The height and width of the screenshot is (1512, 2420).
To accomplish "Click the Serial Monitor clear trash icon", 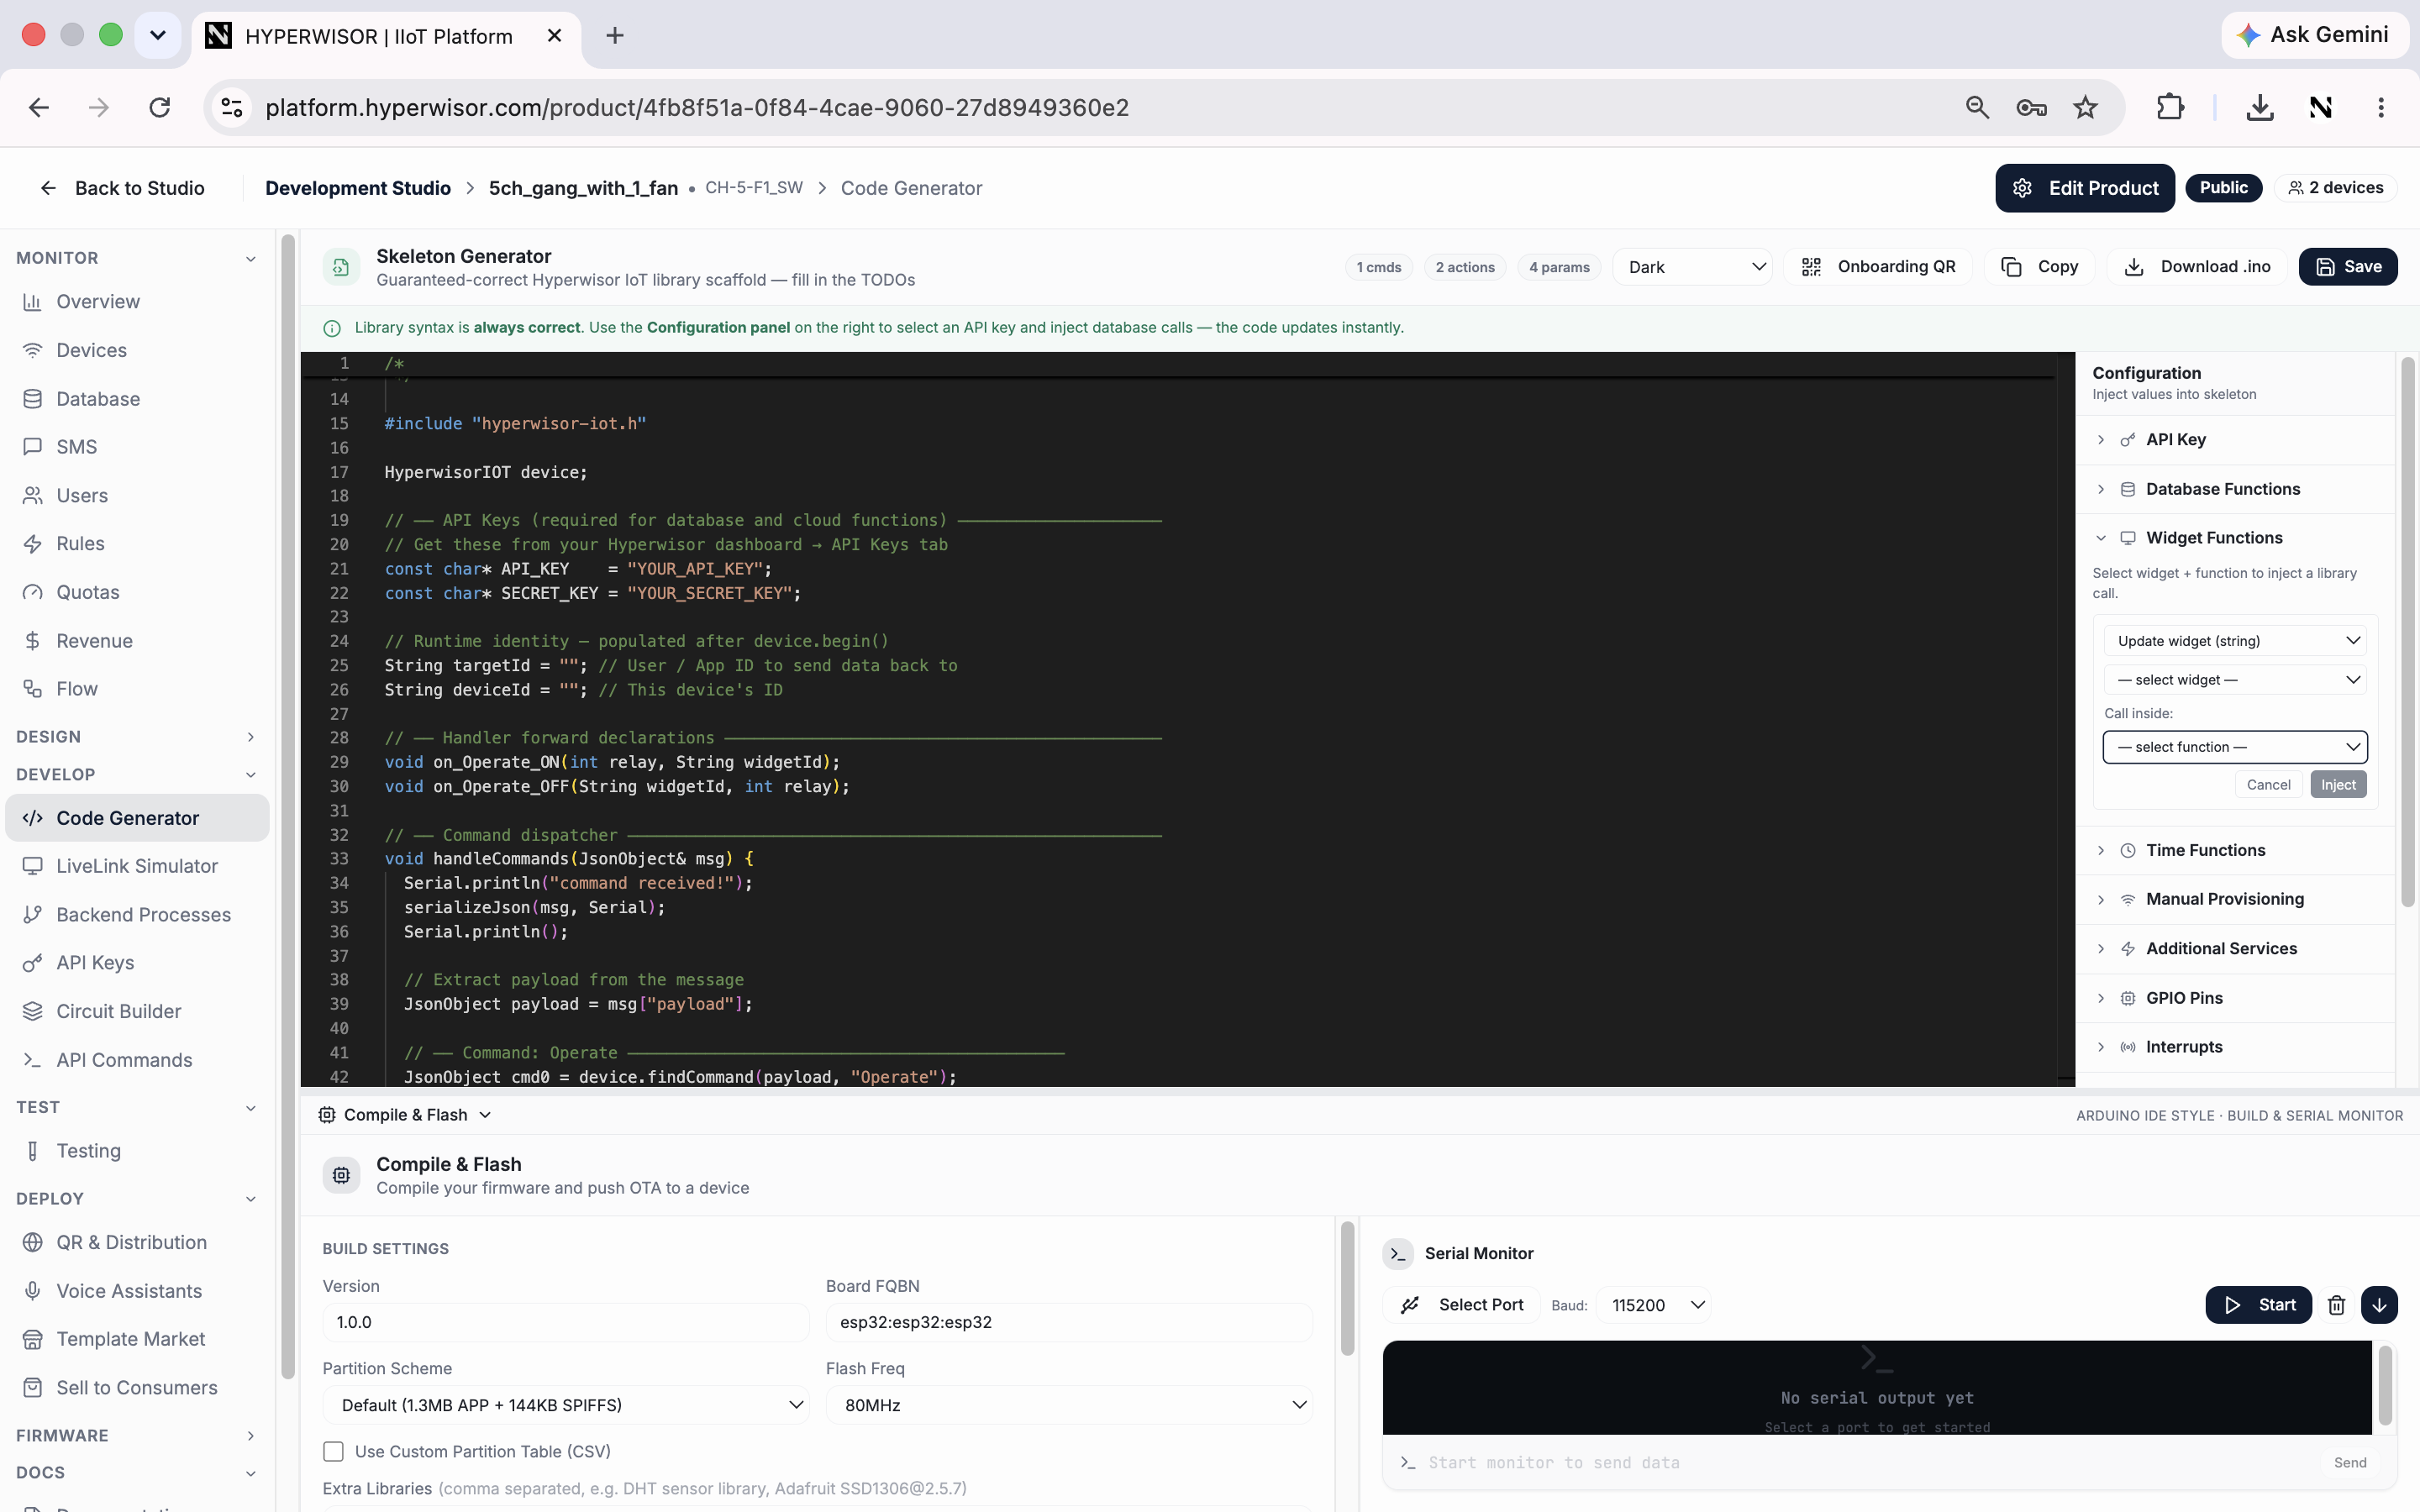I will pyautogui.click(x=2336, y=1305).
